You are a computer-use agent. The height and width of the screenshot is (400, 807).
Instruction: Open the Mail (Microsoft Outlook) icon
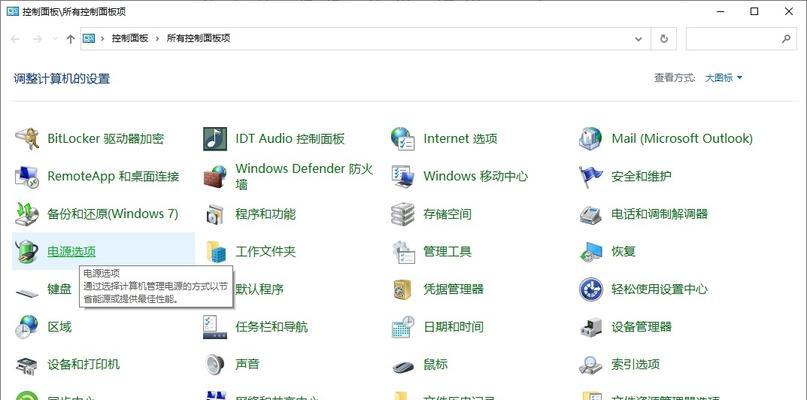point(590,138)
